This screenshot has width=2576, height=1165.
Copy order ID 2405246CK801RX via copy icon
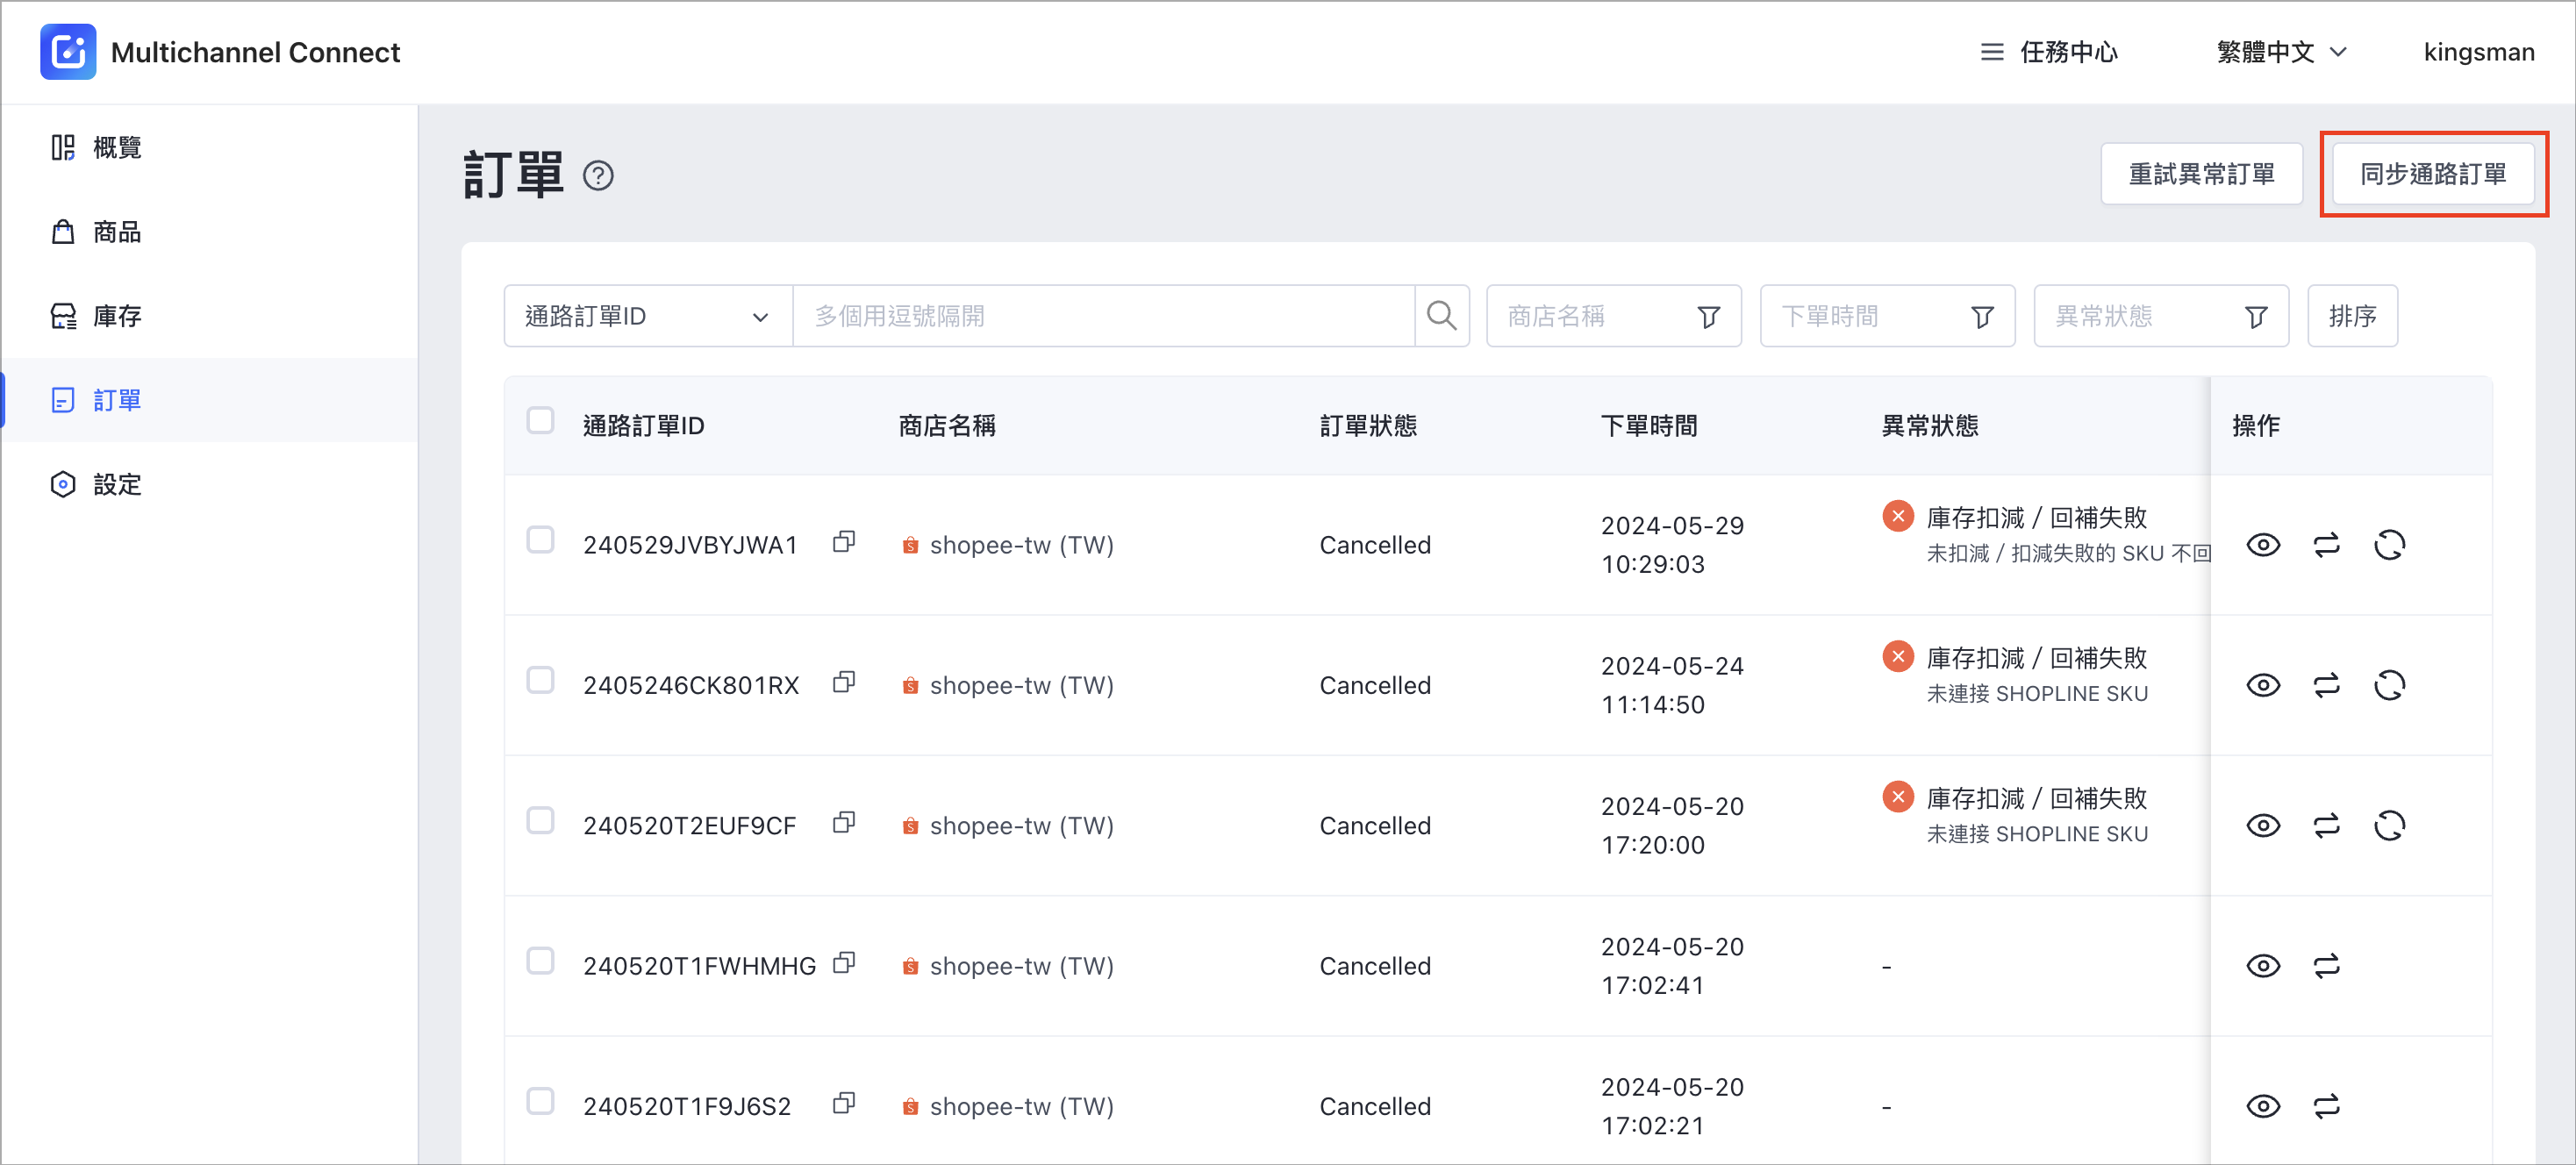click(x=844, y=681)
